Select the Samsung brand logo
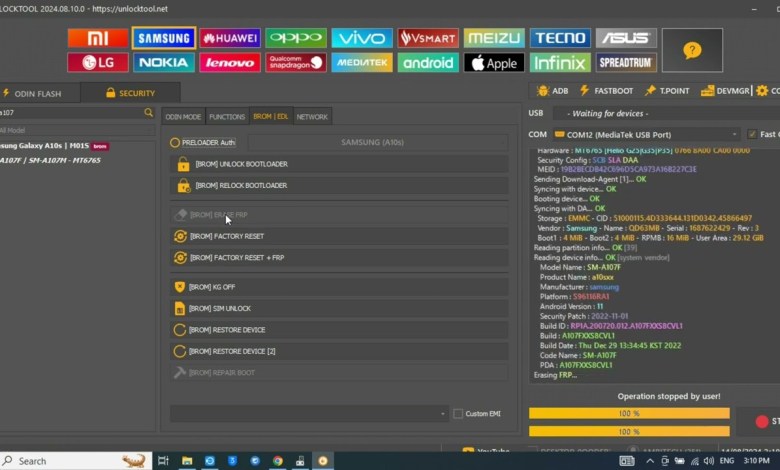Image resolution: width=780 pixels, height=470 pixels. click(x=163, y=38)
